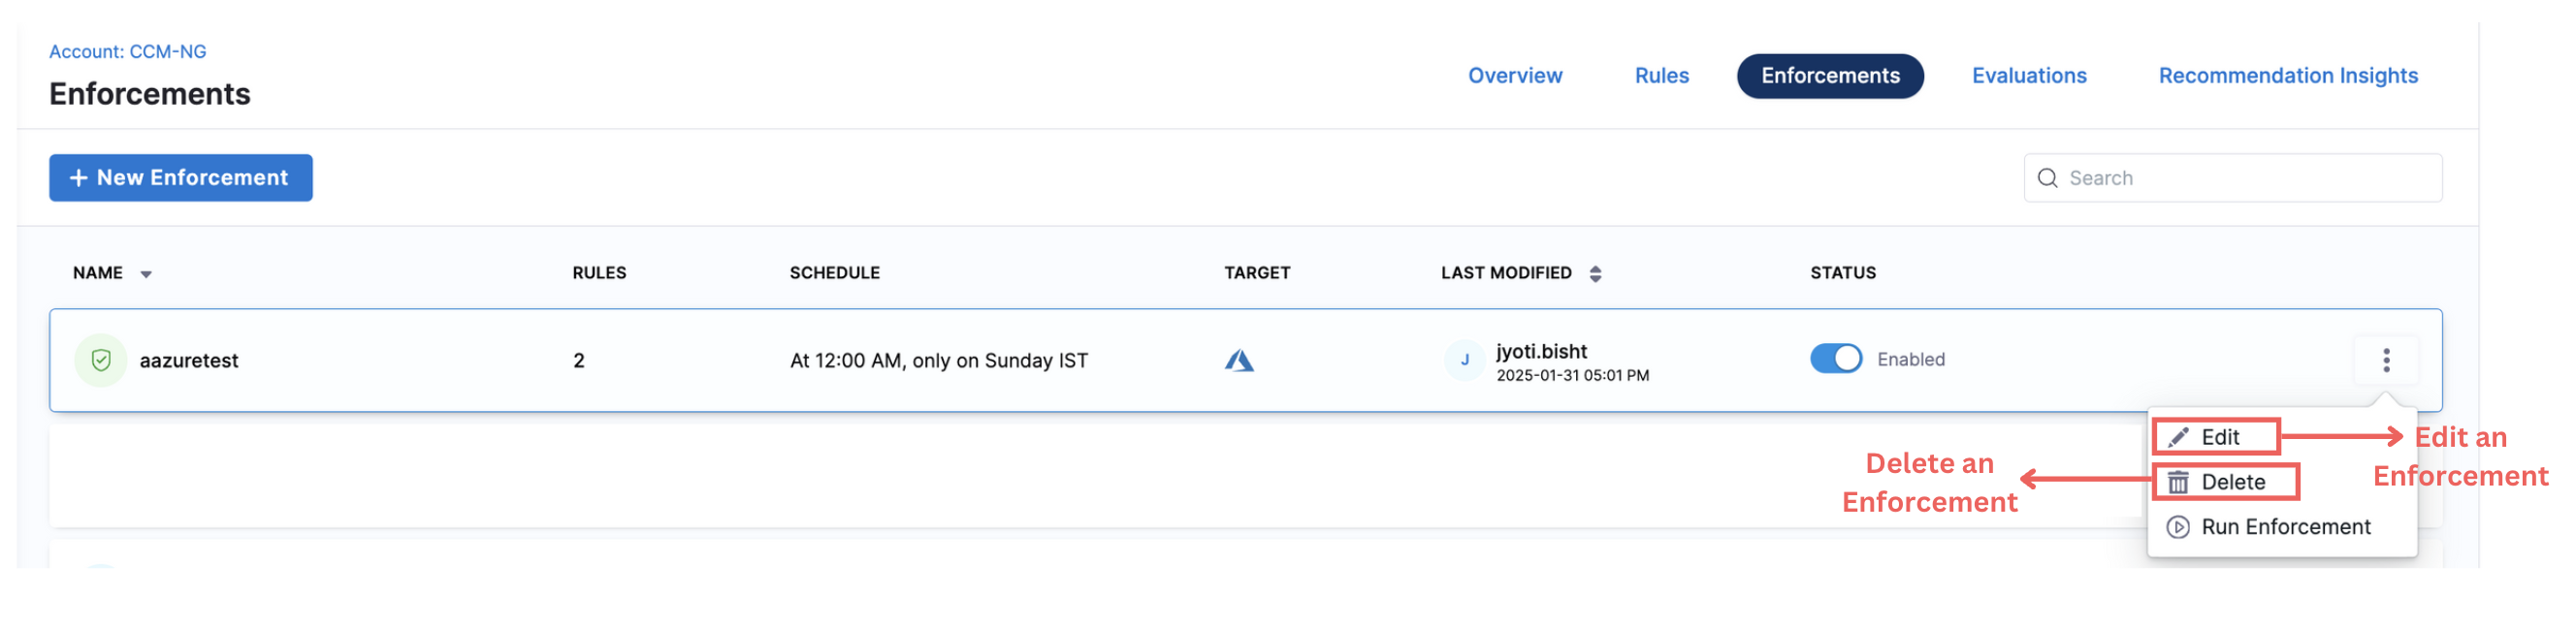Viewport: 2576px width, 628px height.
Task: Sort by NAME using the column arrow
Action: pyautogui.click(x=146, y=274)
